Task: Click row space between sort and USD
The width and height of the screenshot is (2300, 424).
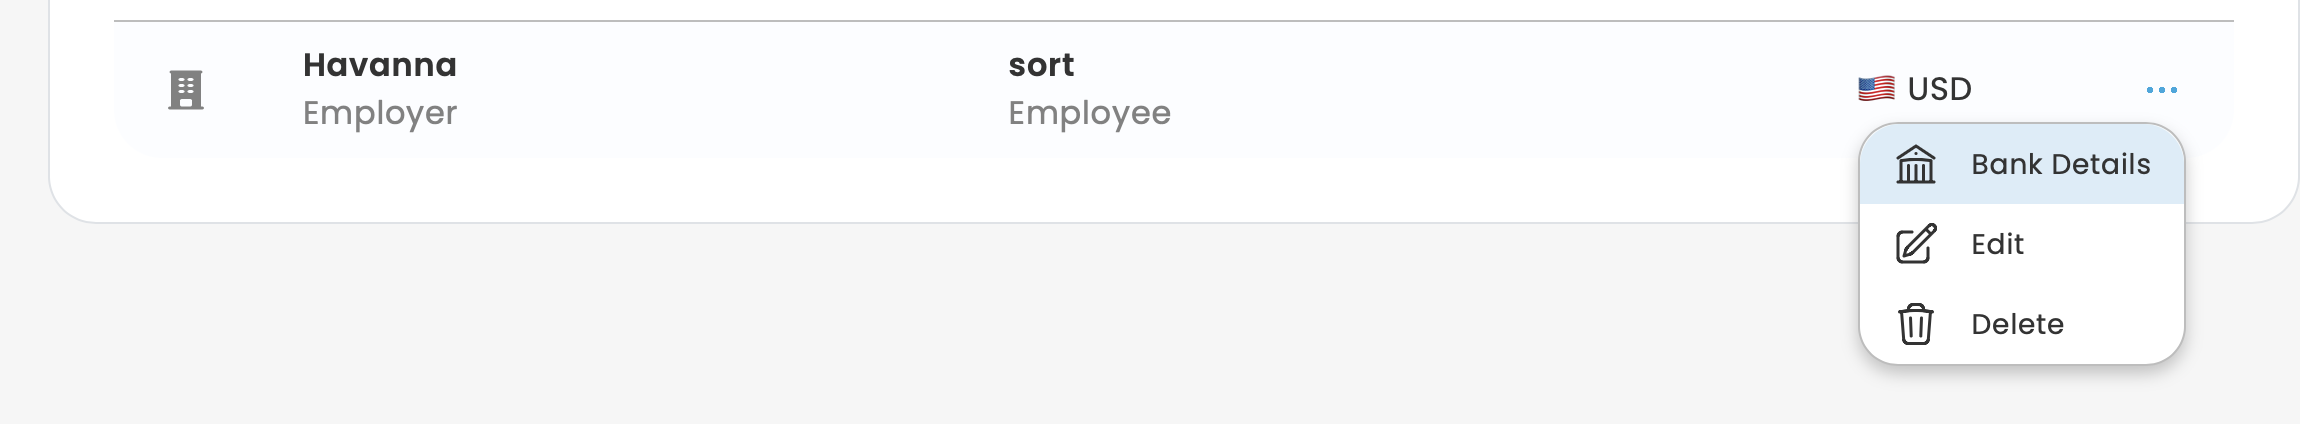Action: [1500, 90]
